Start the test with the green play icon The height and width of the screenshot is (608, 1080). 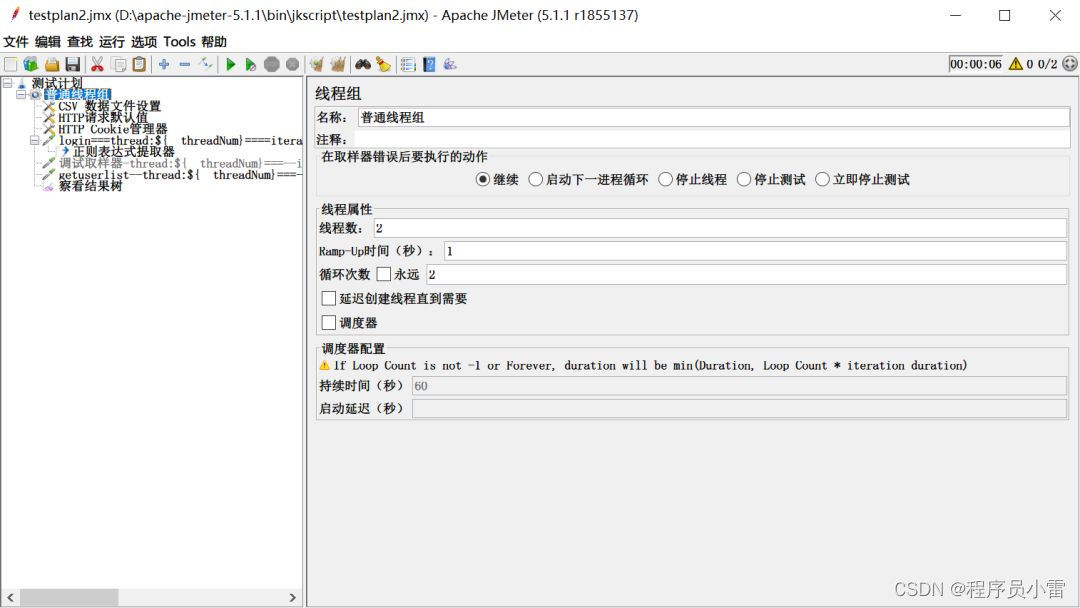click(230, 64)
